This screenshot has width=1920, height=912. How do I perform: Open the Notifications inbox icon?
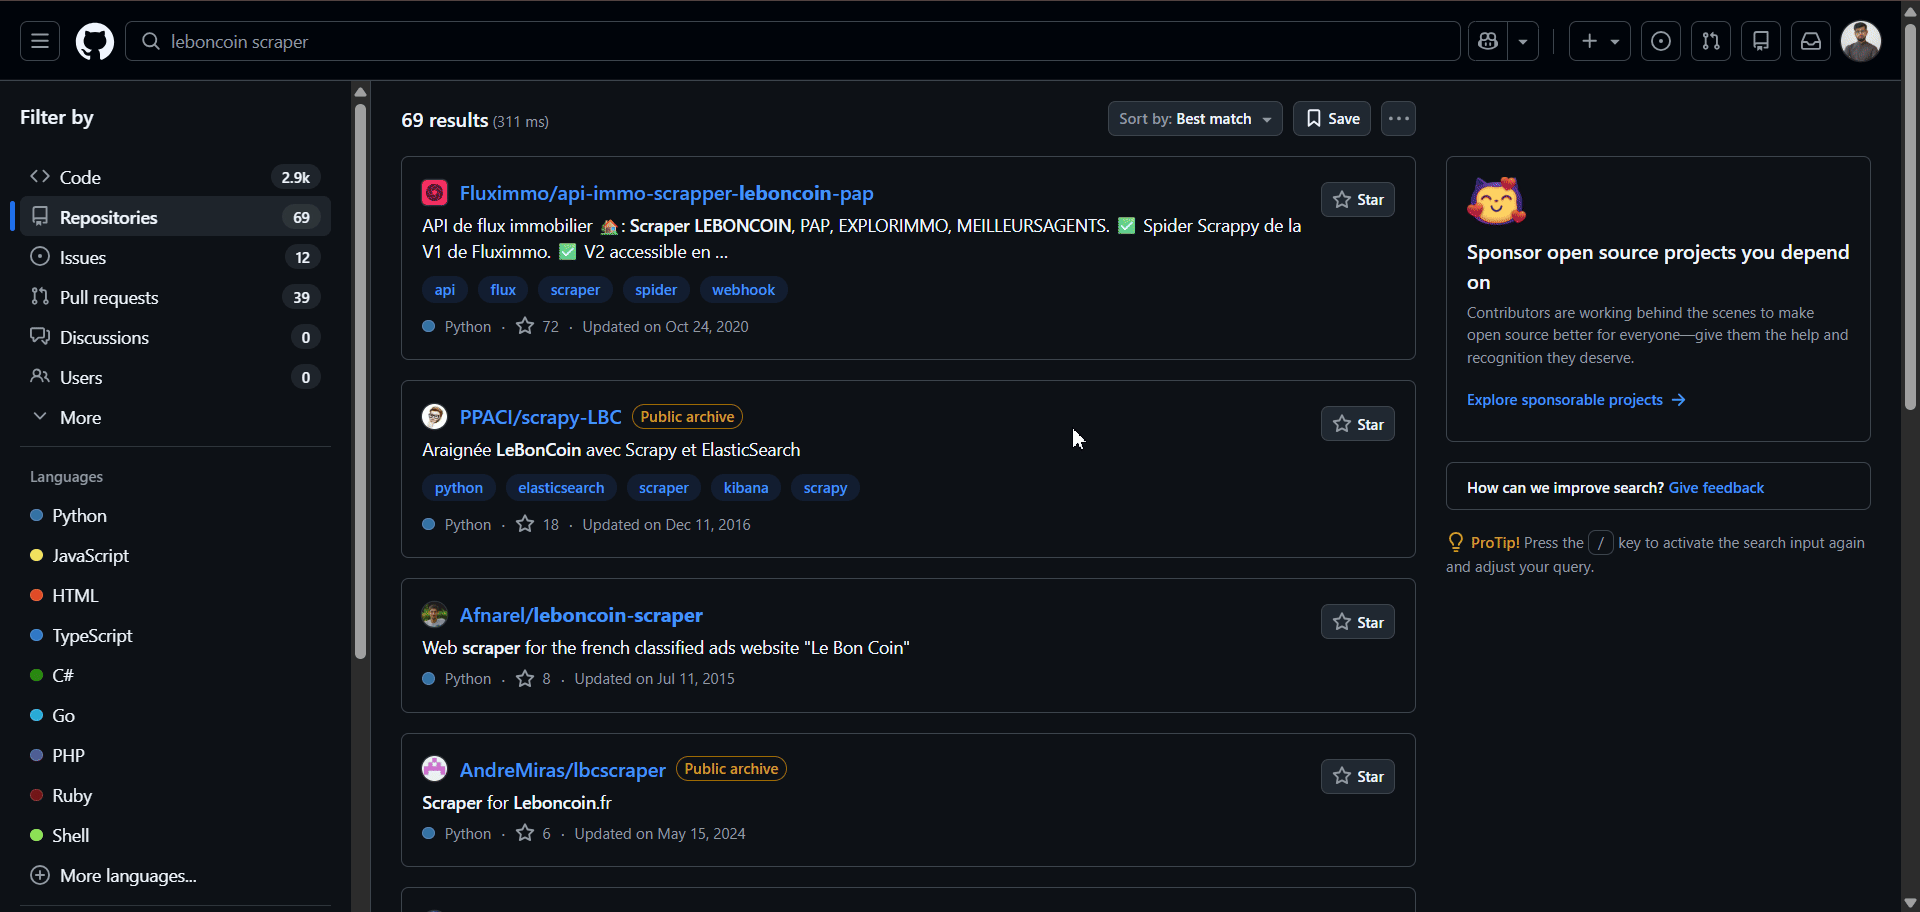tap(1811, 41)
